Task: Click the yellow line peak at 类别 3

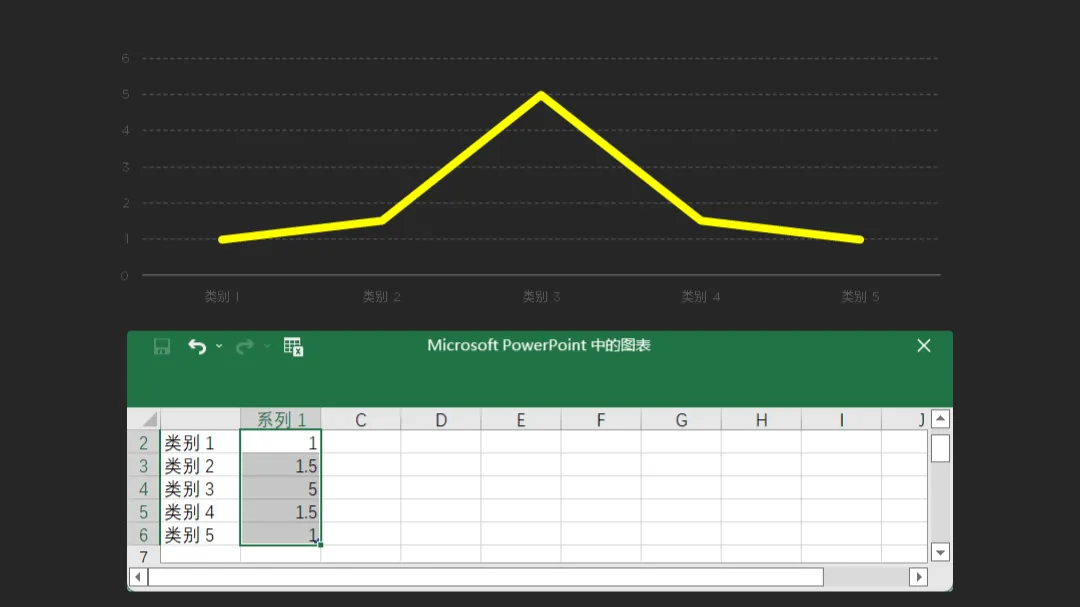Action: [541, 96]
